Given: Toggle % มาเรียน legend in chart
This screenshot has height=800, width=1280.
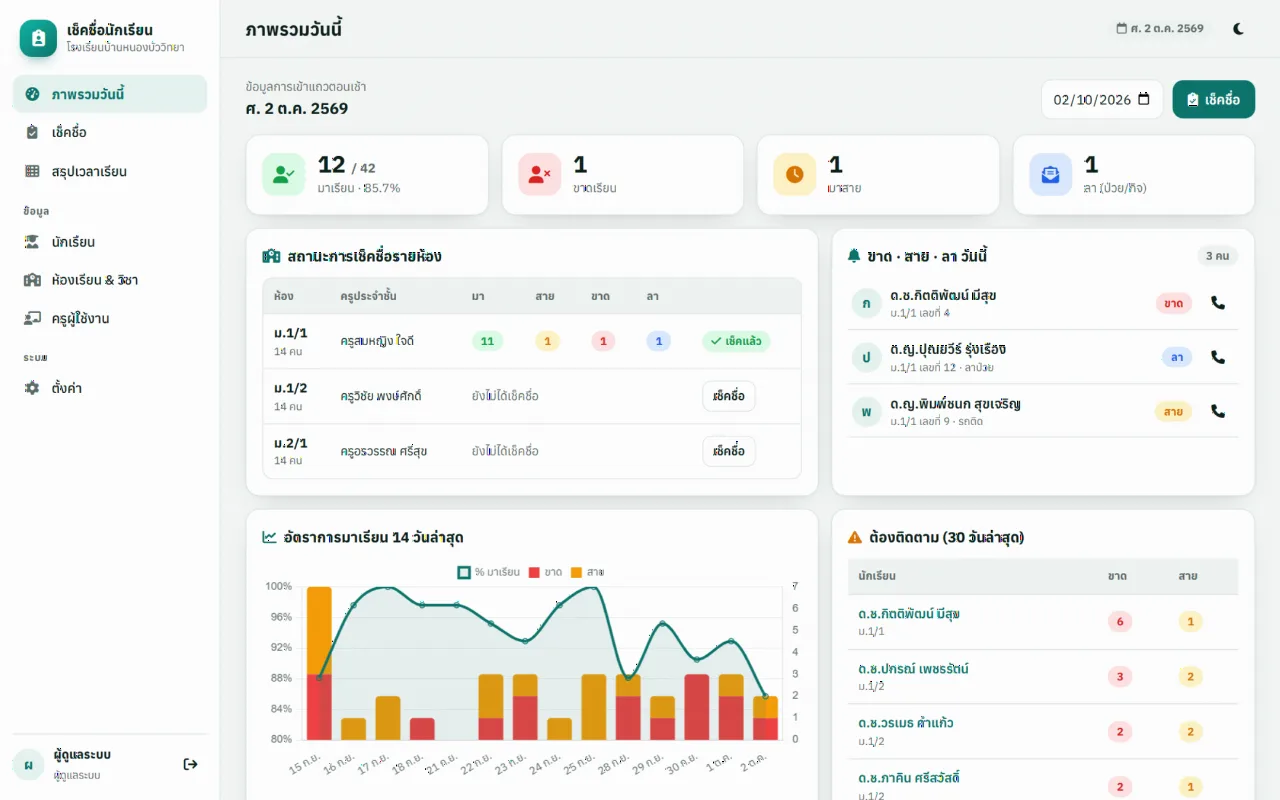Looking at the screenshot, I should click(488, 572).
